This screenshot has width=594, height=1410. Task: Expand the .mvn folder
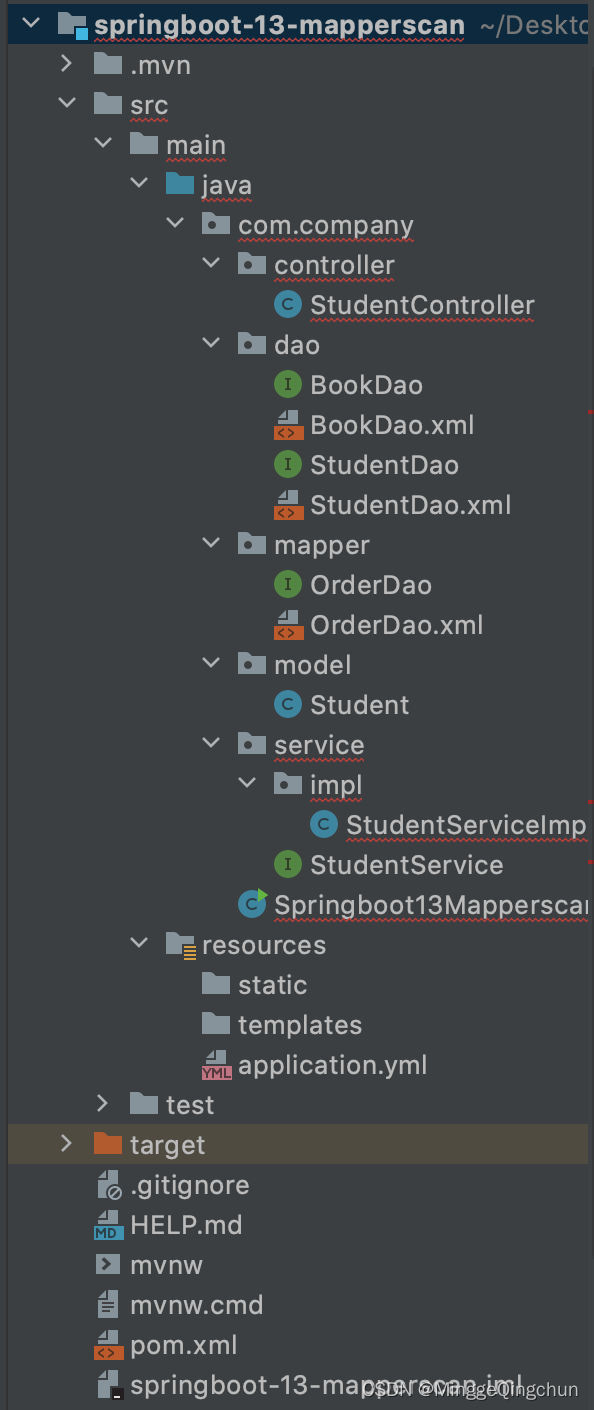pos(66,64)
